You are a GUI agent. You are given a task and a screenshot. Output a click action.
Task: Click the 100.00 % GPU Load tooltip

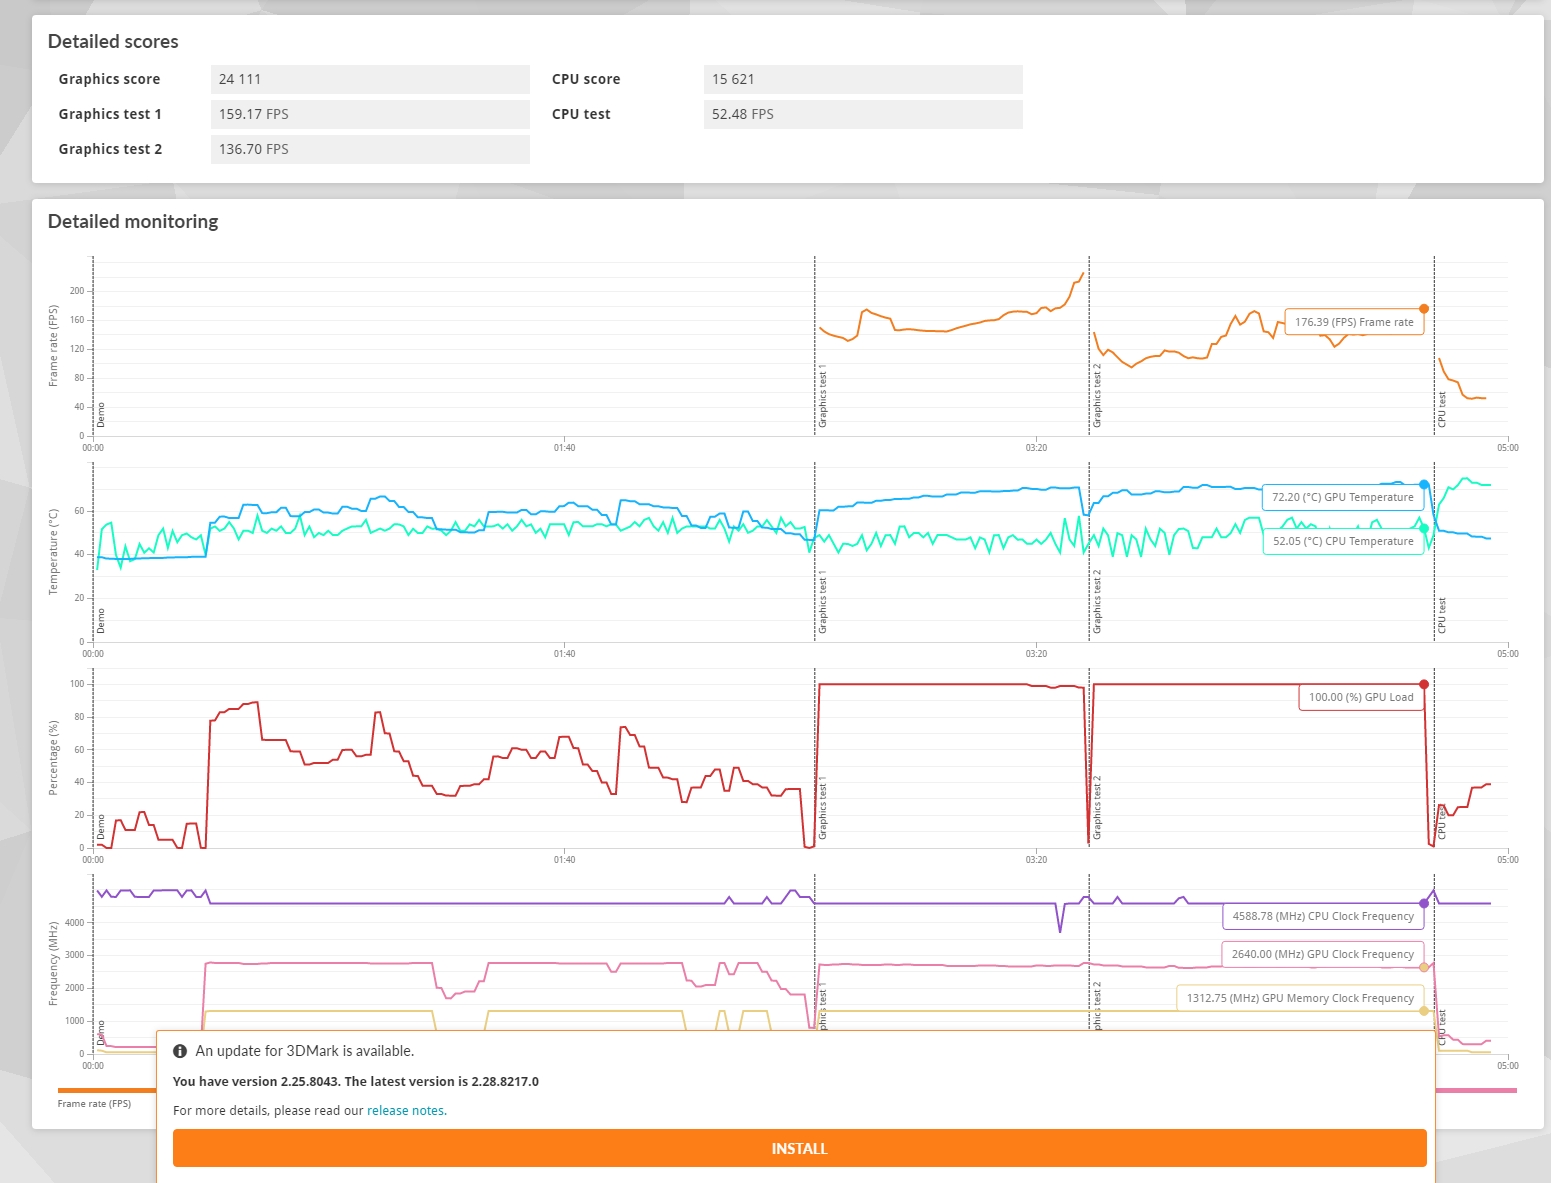[x=1361, y=697]
